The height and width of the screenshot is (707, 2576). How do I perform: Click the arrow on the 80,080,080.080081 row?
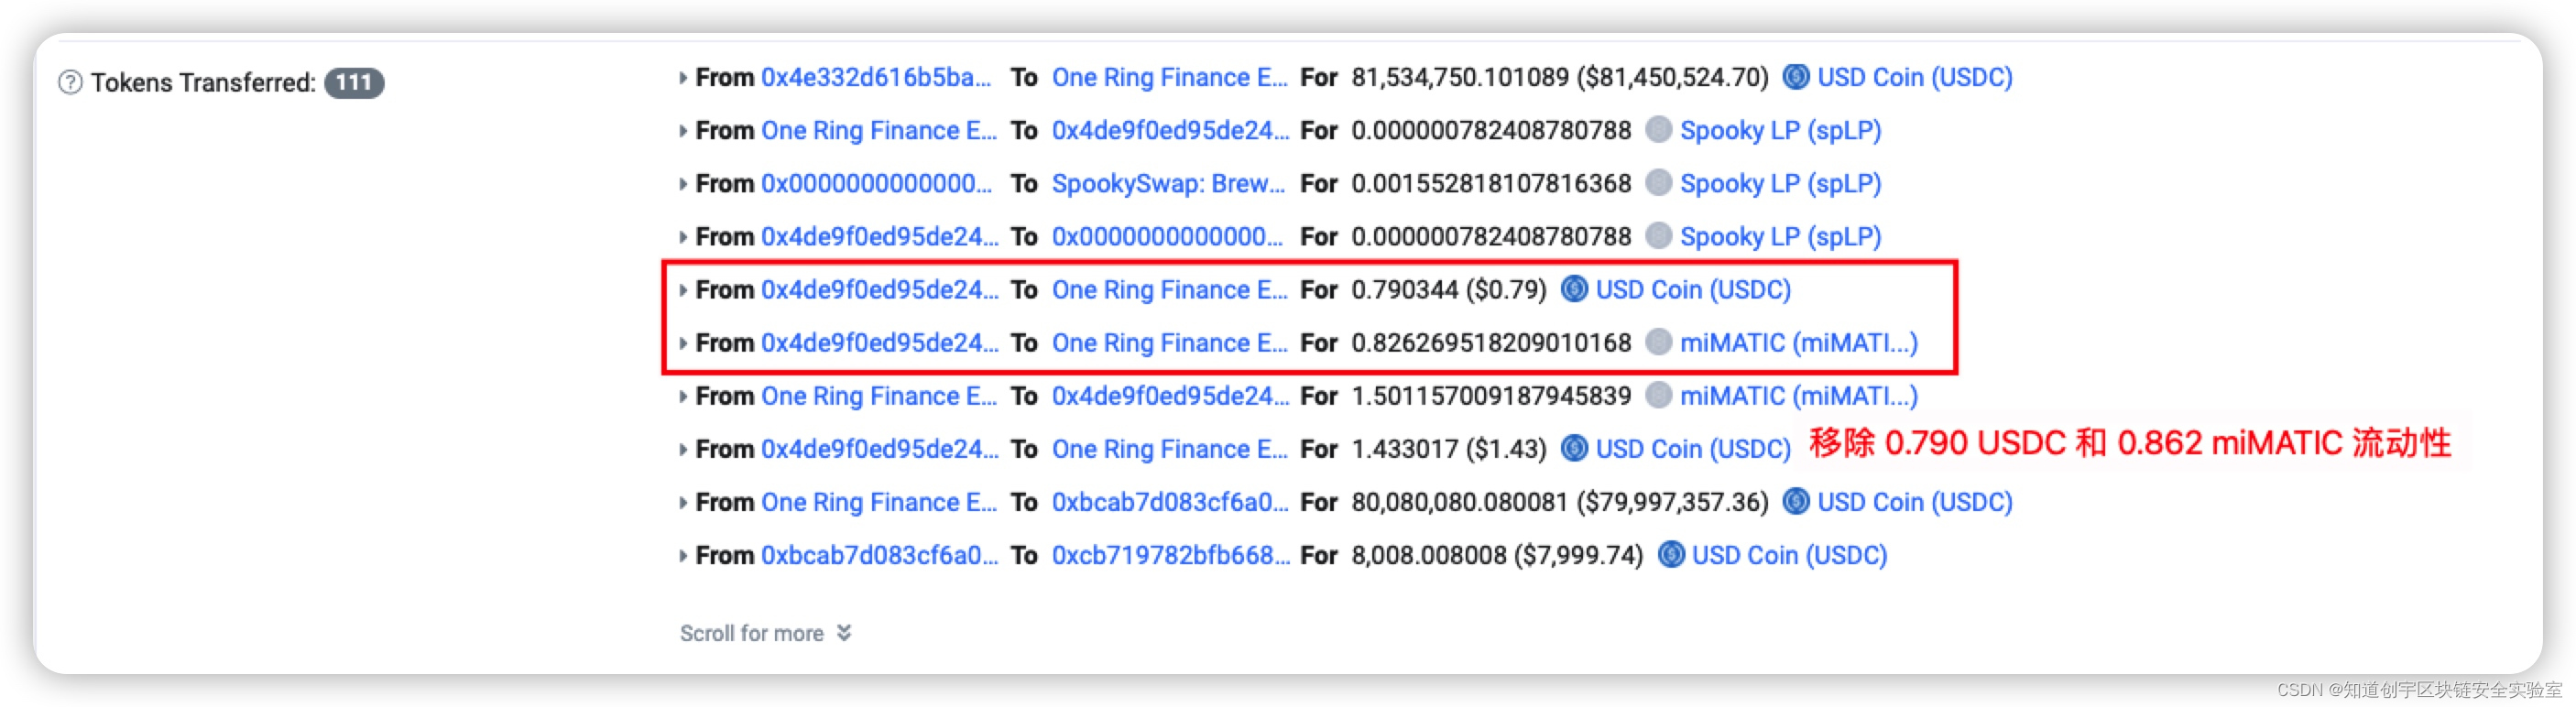click(x=682, y=501)
